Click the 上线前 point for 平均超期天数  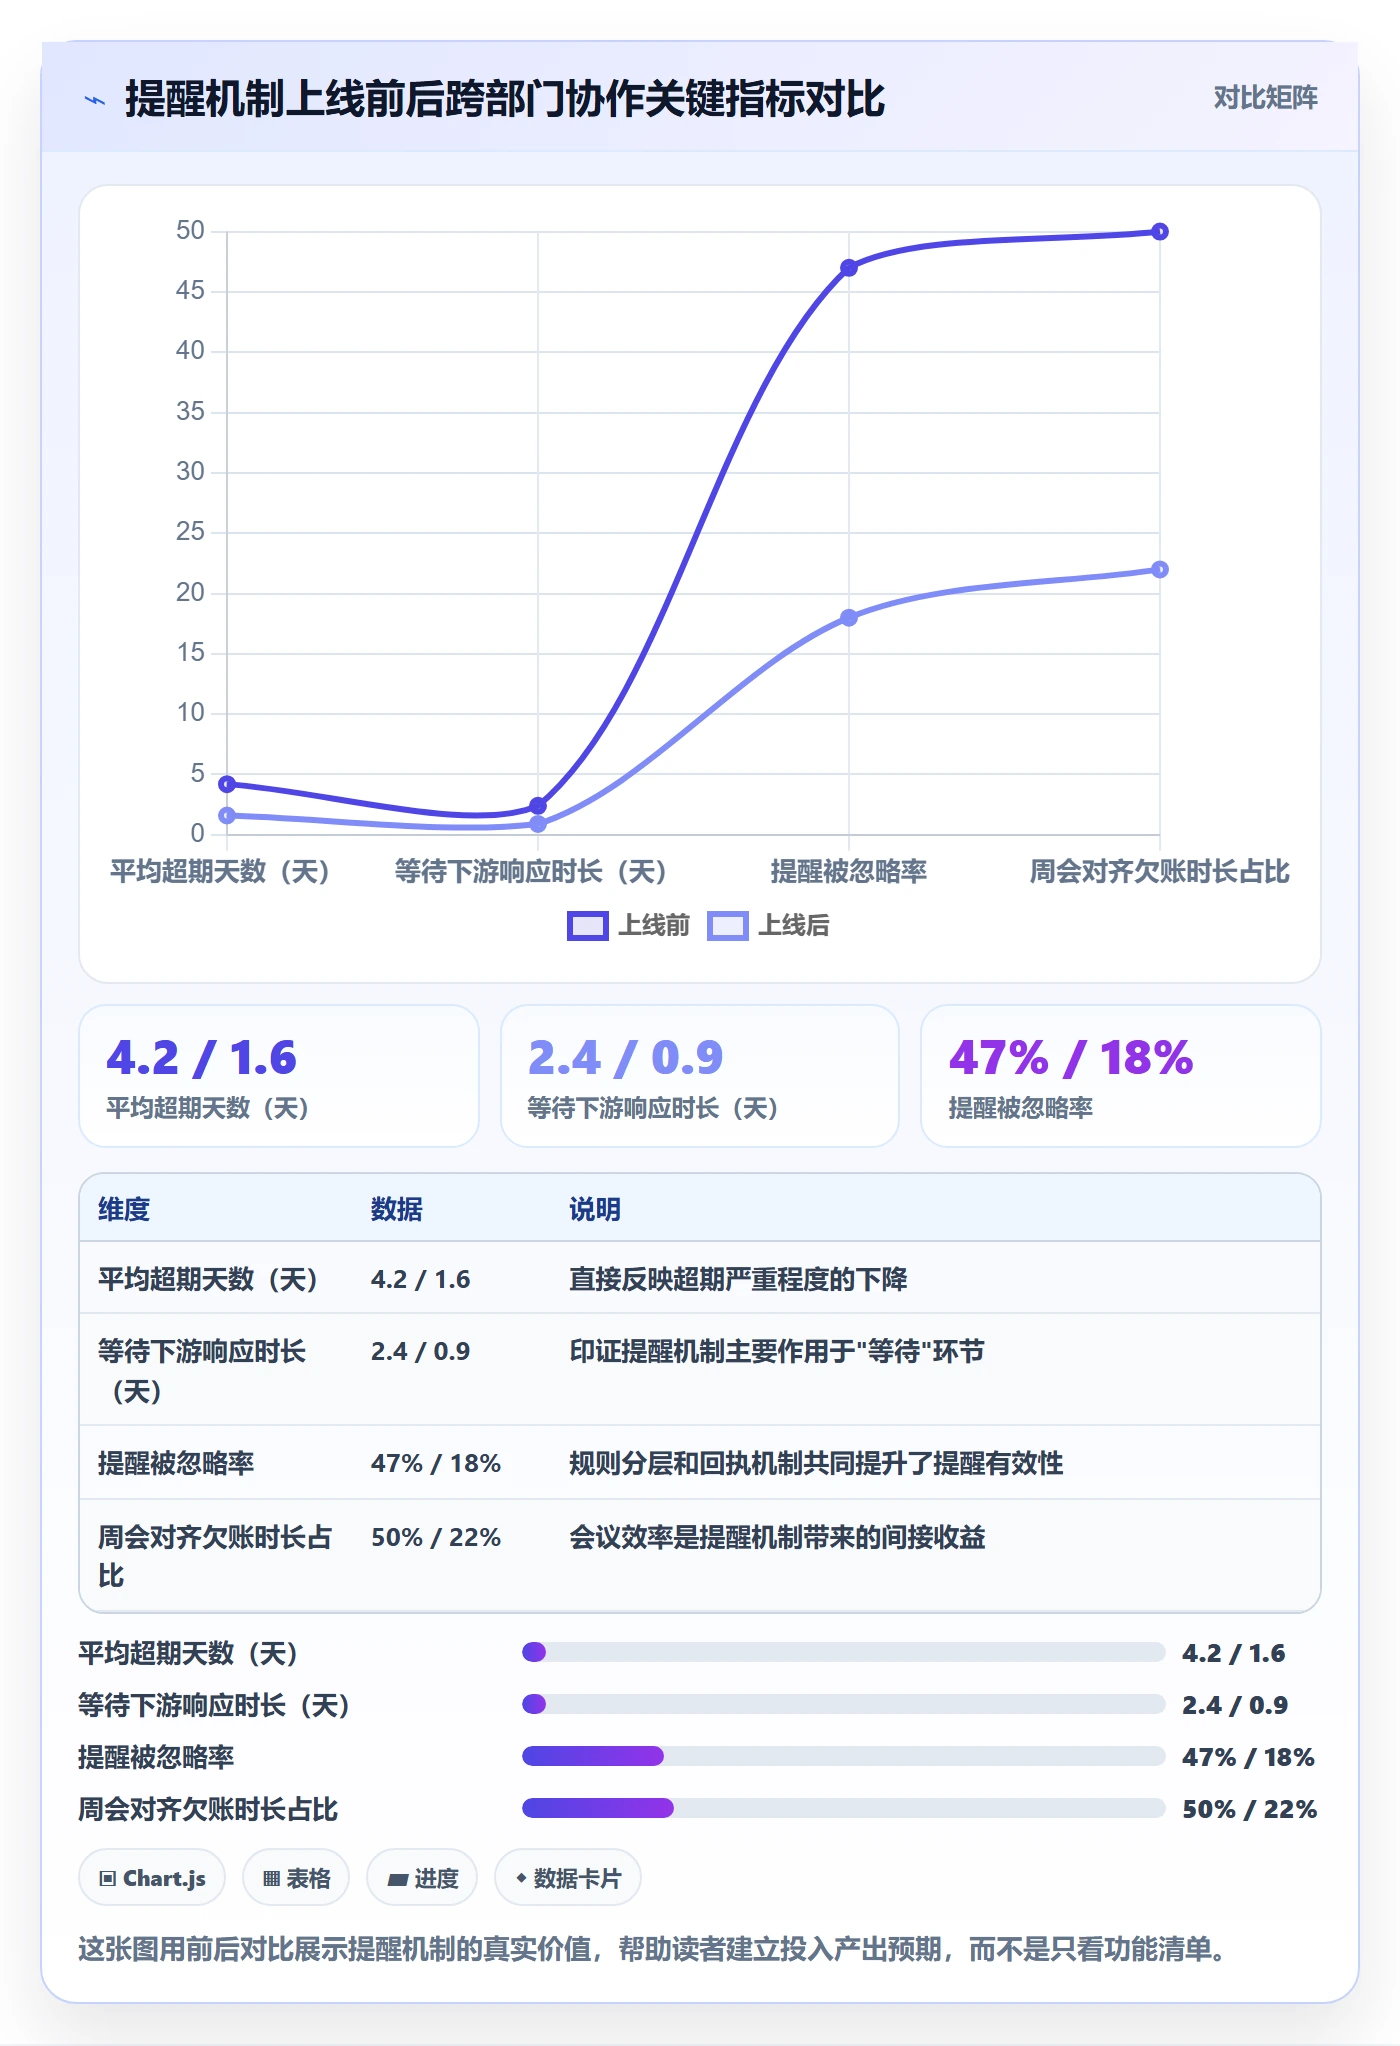pyautogui.click(x=227, y=784)
